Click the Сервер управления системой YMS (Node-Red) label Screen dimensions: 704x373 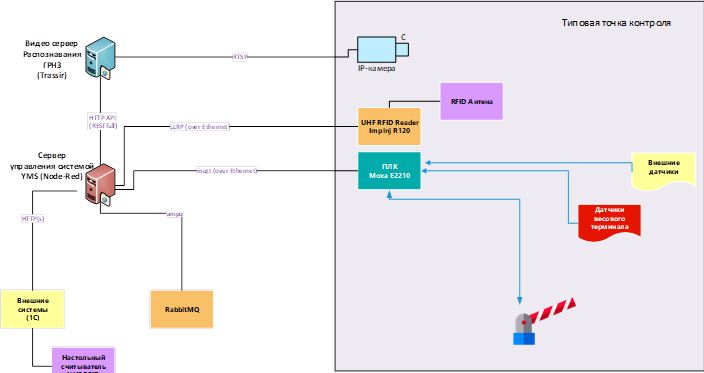tap(52, 166)
